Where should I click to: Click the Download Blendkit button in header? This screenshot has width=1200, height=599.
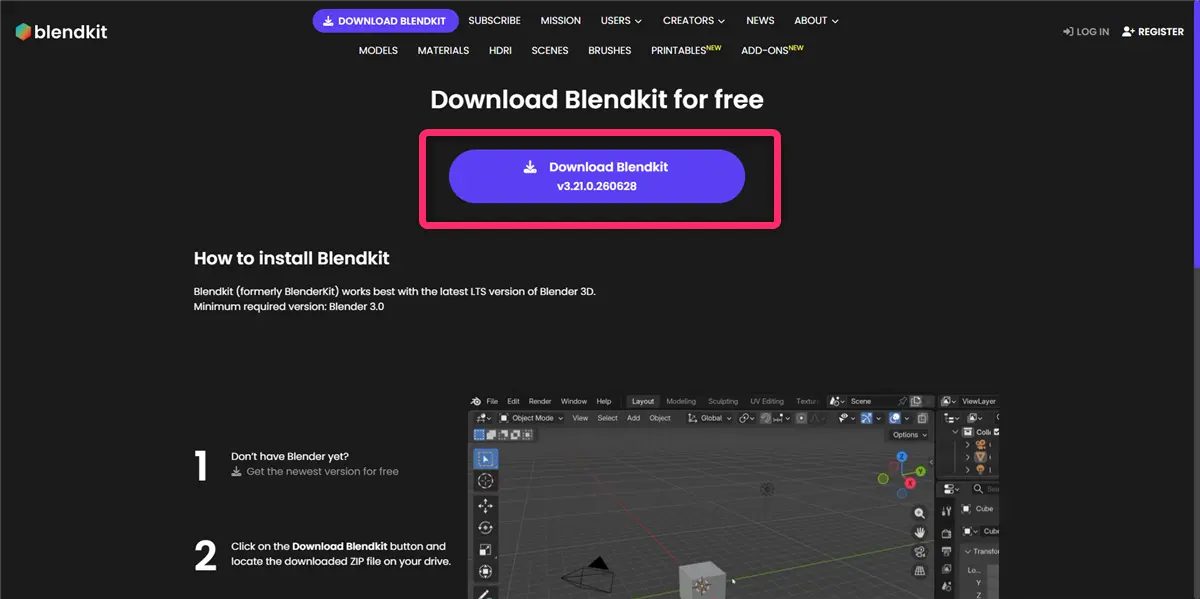tap(385, 20)
